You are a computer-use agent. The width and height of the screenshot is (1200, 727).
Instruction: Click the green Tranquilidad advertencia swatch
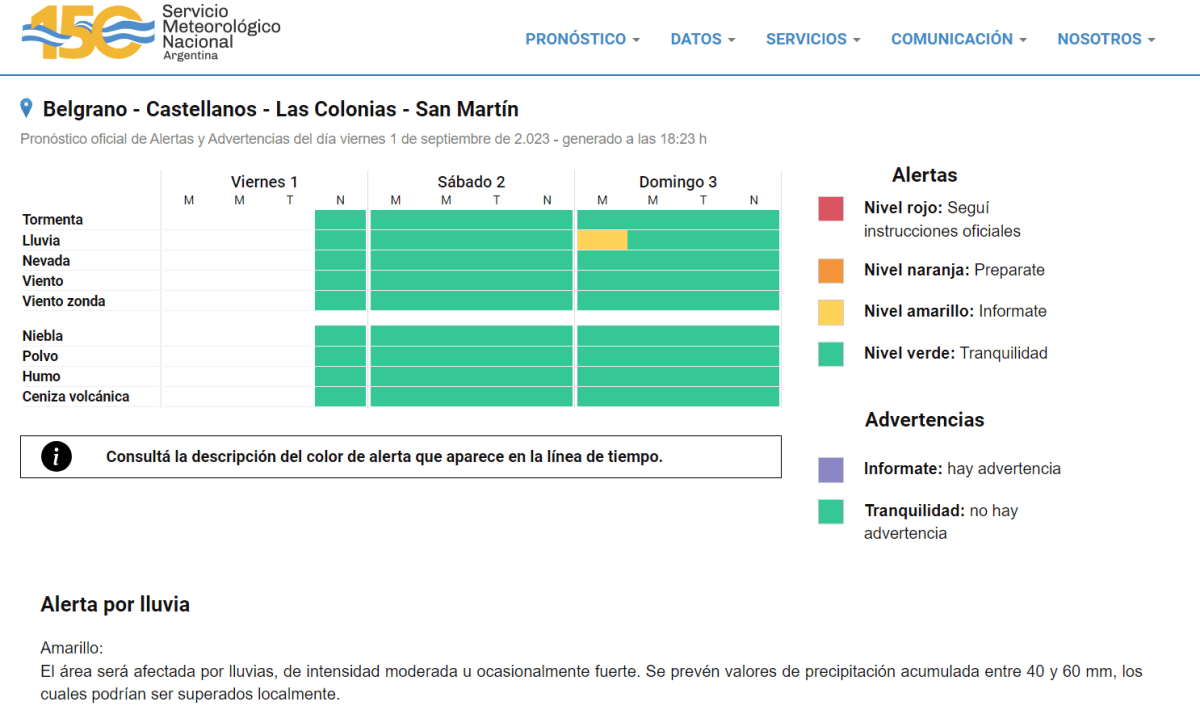point(831,511)
